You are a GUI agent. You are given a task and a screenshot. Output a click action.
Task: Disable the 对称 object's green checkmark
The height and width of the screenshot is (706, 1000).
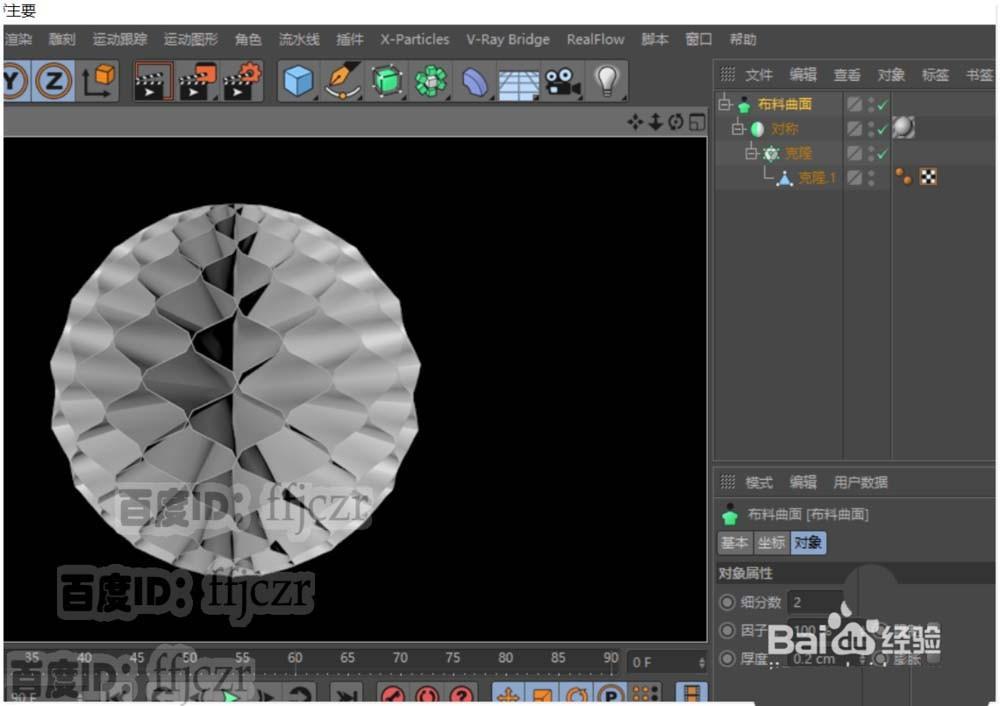884,128
